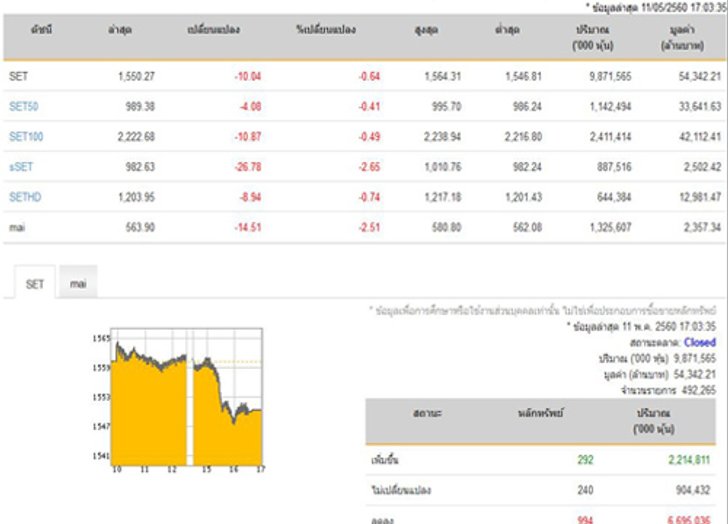Click the SET row index name
This screenshot has width=728, height=524.
coord(18,76)
